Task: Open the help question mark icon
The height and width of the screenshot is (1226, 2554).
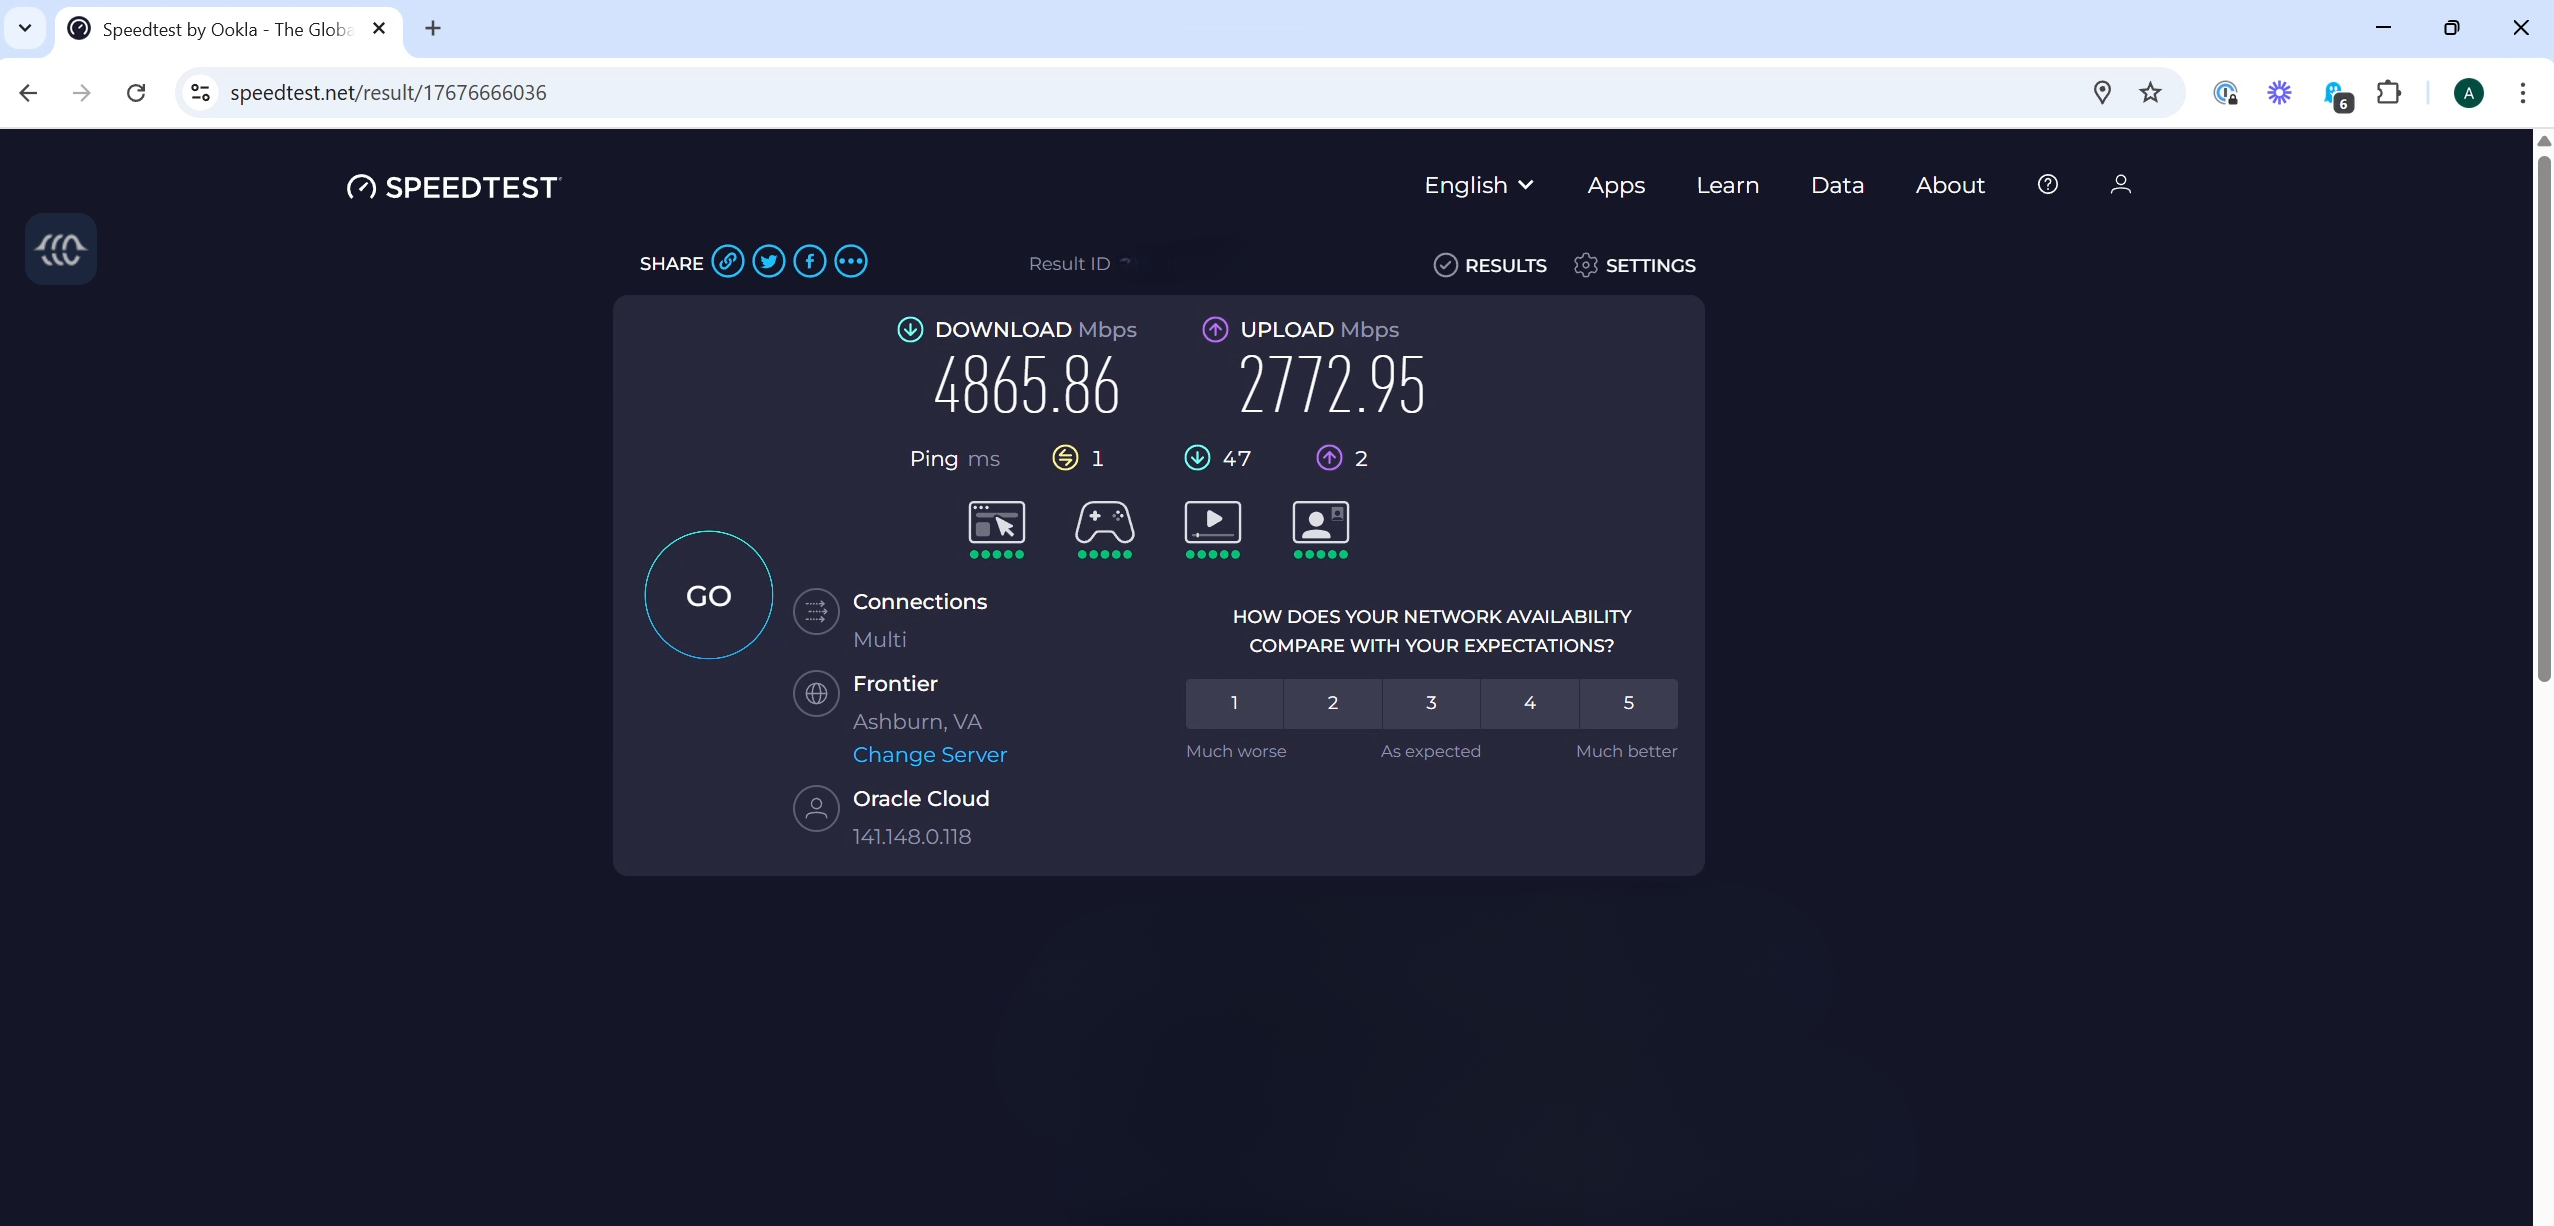Action: (x=2047, y=185)
